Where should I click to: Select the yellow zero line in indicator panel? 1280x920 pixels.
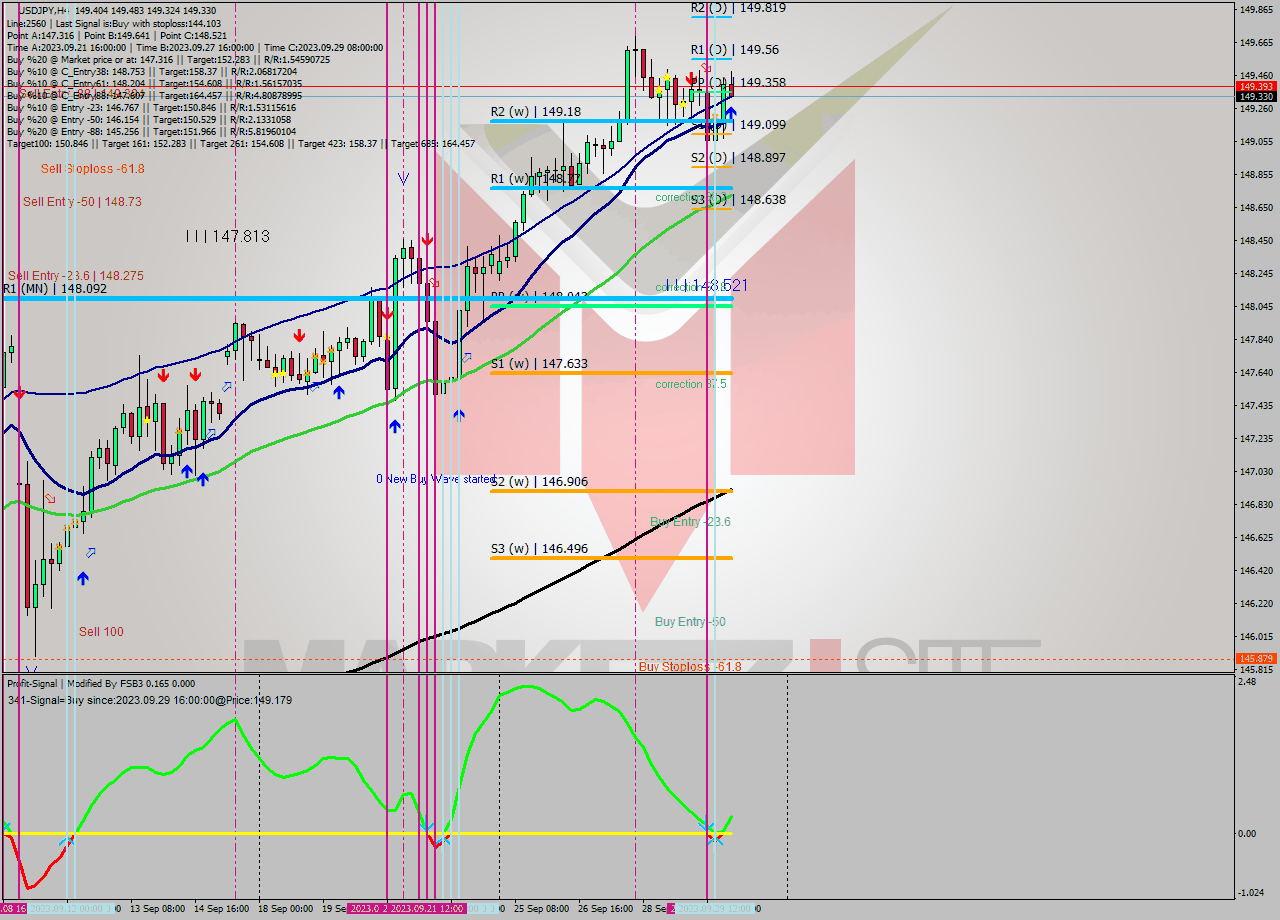(x=366, y=833)
